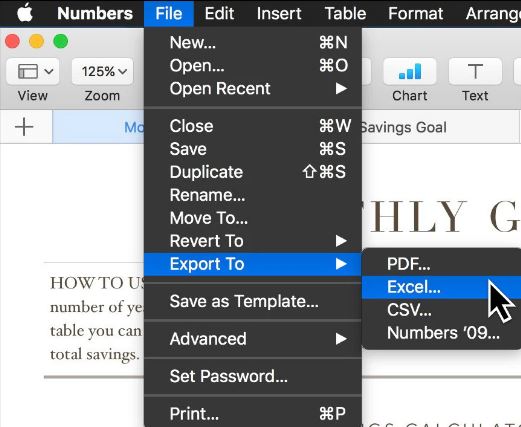521x427 pixels.
Task: Select Save in the File menu
Action: [x=253, y=149]
